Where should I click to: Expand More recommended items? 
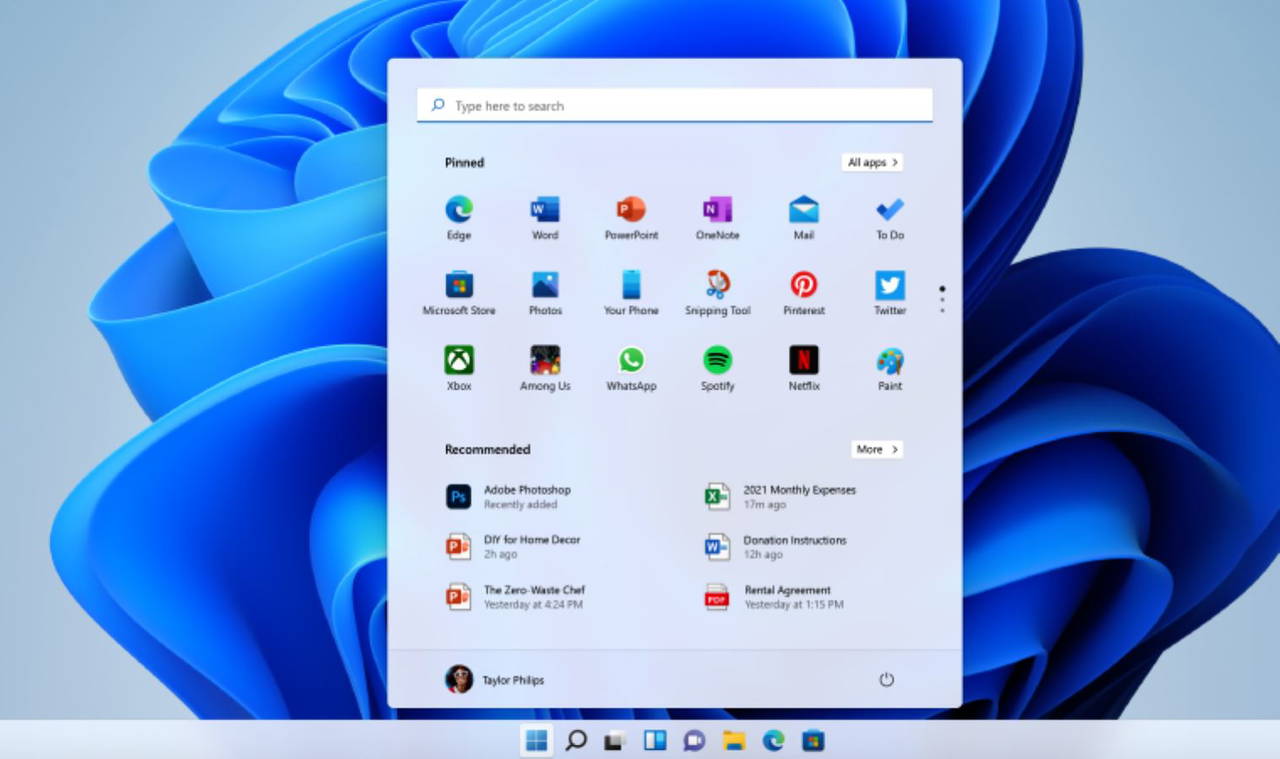point(877,450)
